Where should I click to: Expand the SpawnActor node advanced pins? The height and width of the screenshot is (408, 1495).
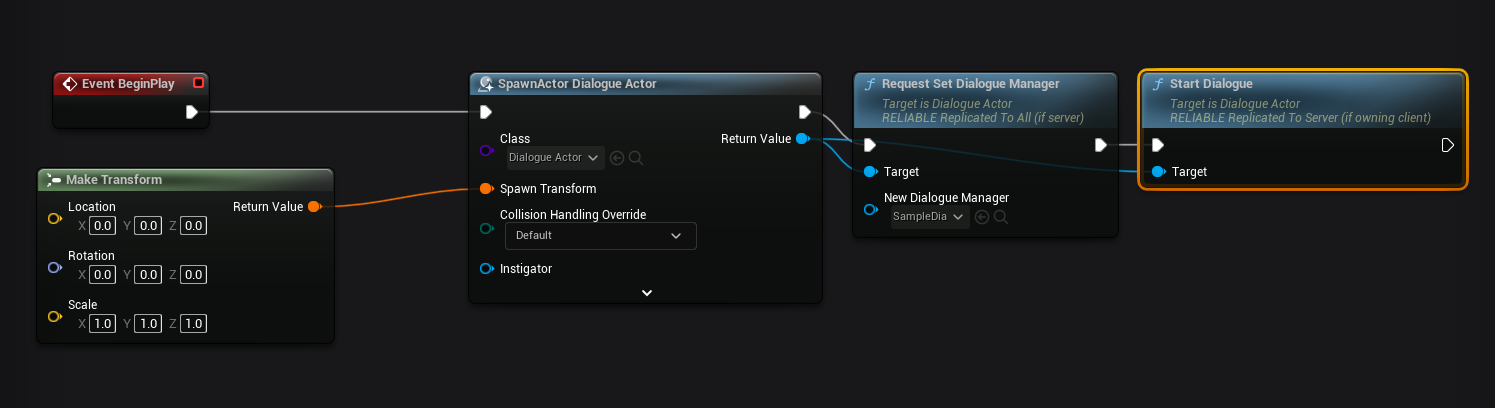646,293
